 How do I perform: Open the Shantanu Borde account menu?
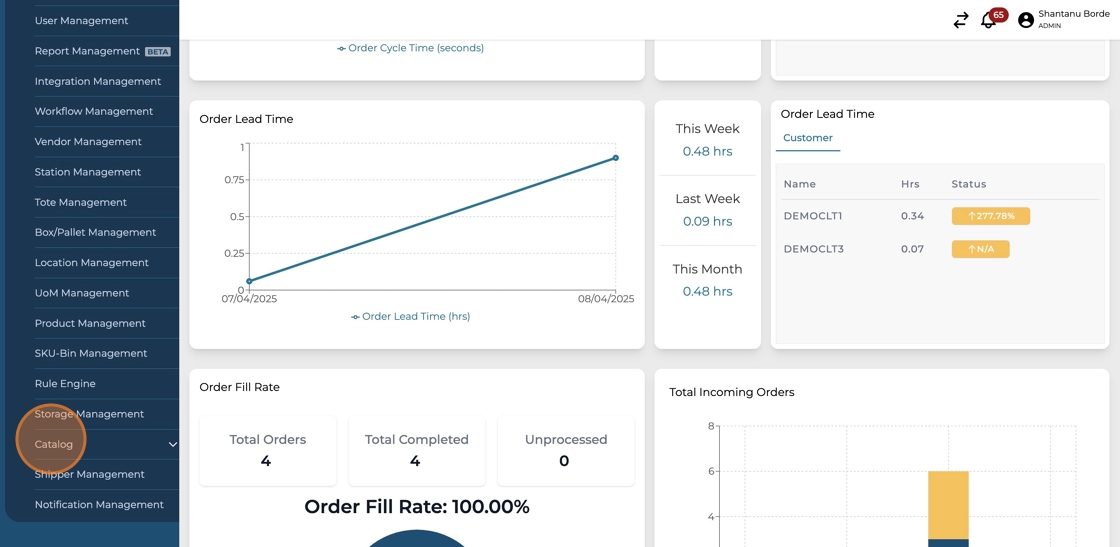[1073, 19]
